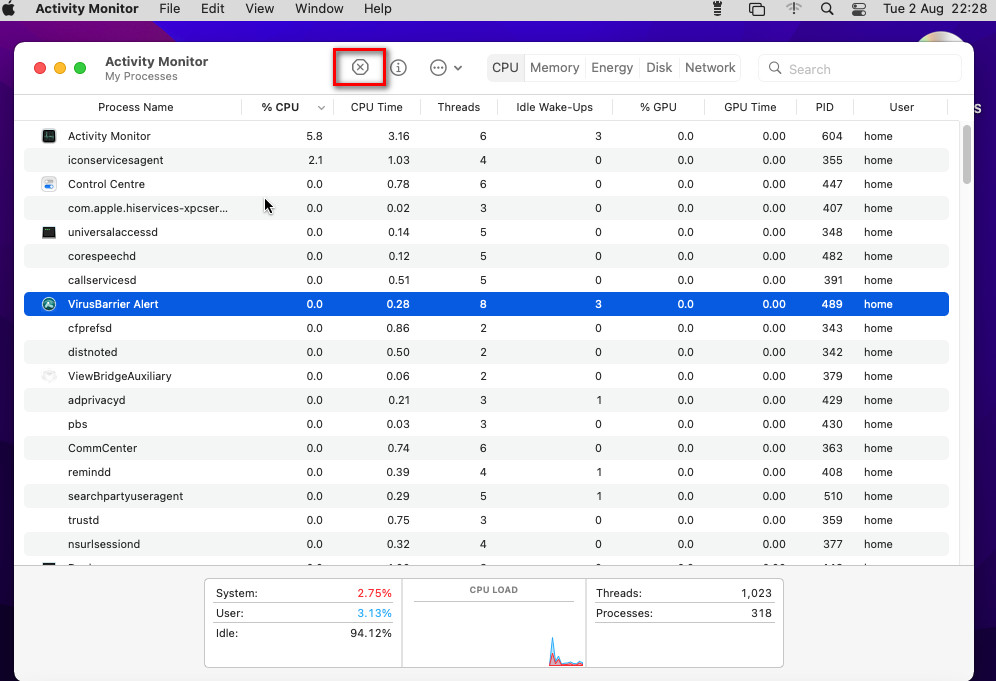
Task: Click the Processes 318 readout
Action: [684, 613]
